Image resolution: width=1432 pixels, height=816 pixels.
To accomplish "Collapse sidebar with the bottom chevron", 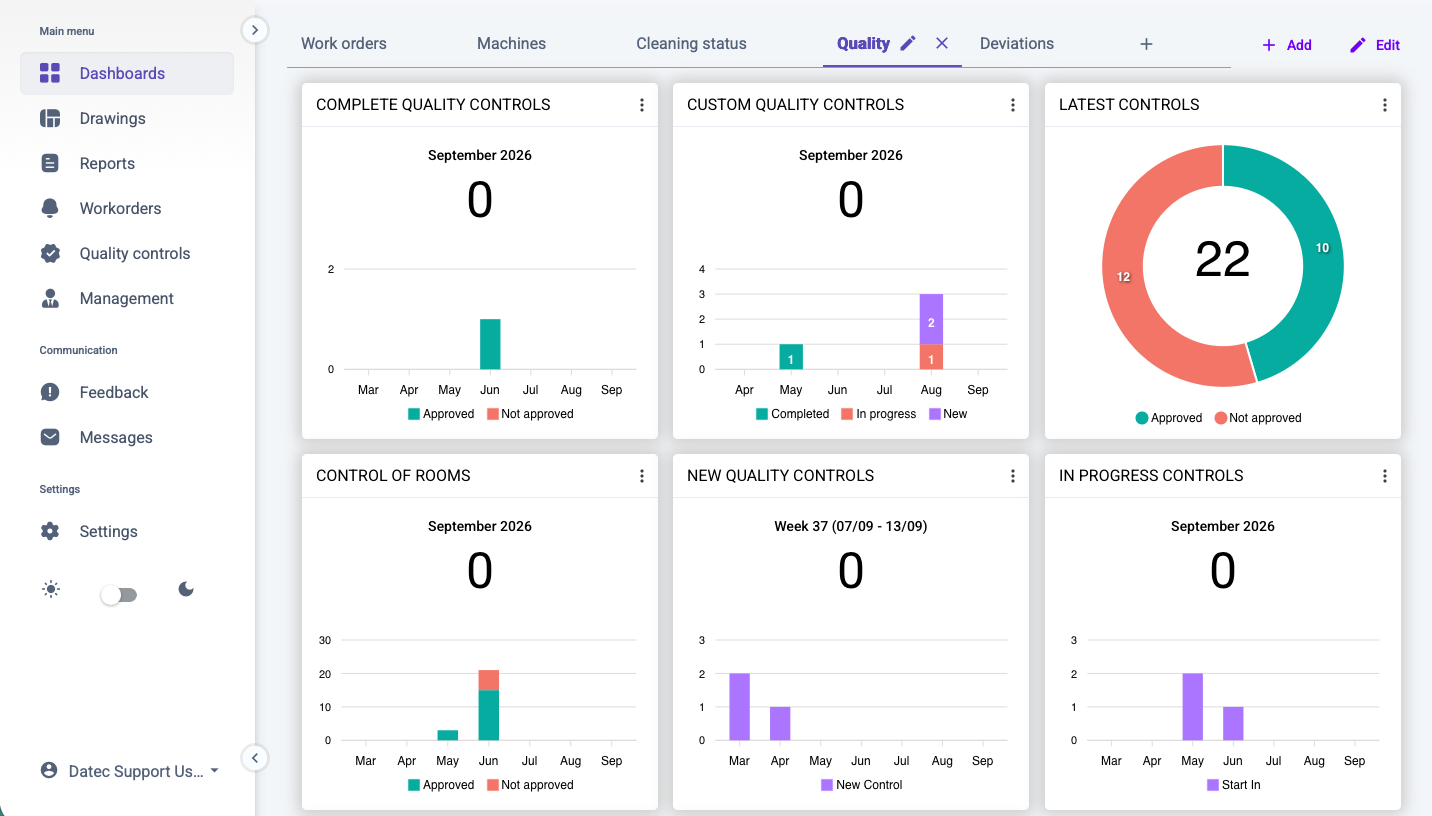I will (x=255, y=758).
